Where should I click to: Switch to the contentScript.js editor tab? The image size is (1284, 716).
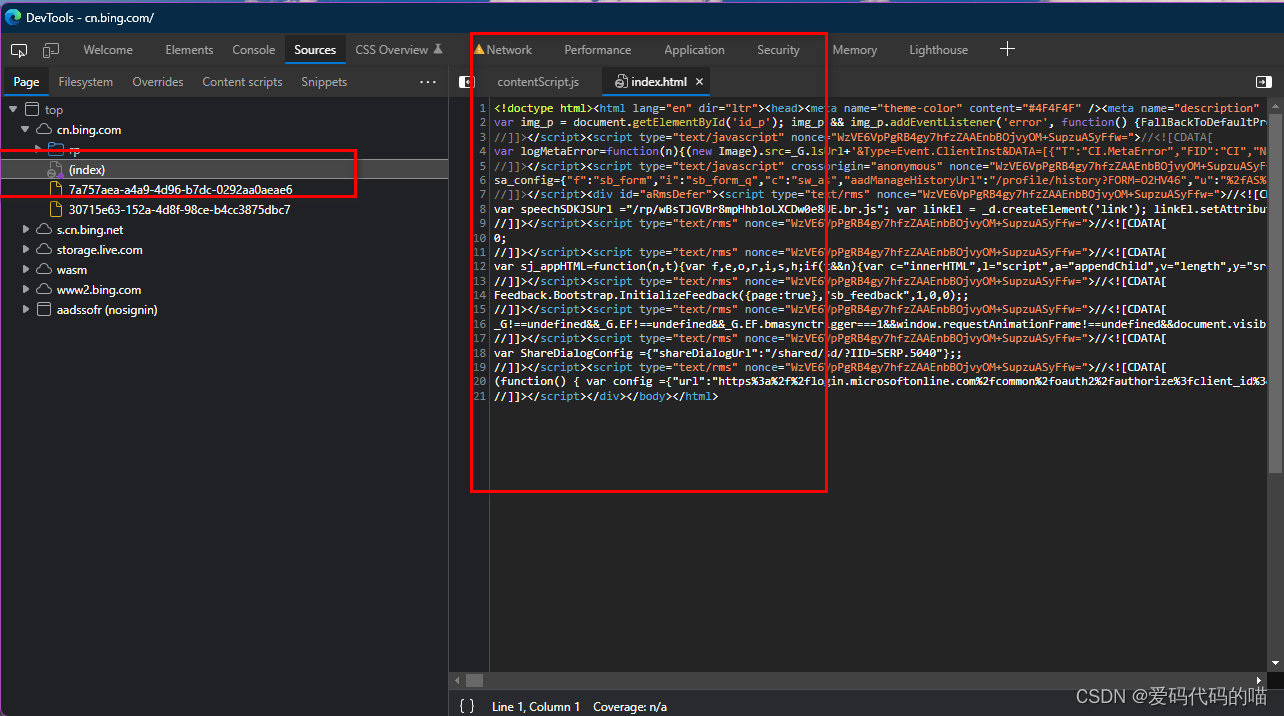538,82
